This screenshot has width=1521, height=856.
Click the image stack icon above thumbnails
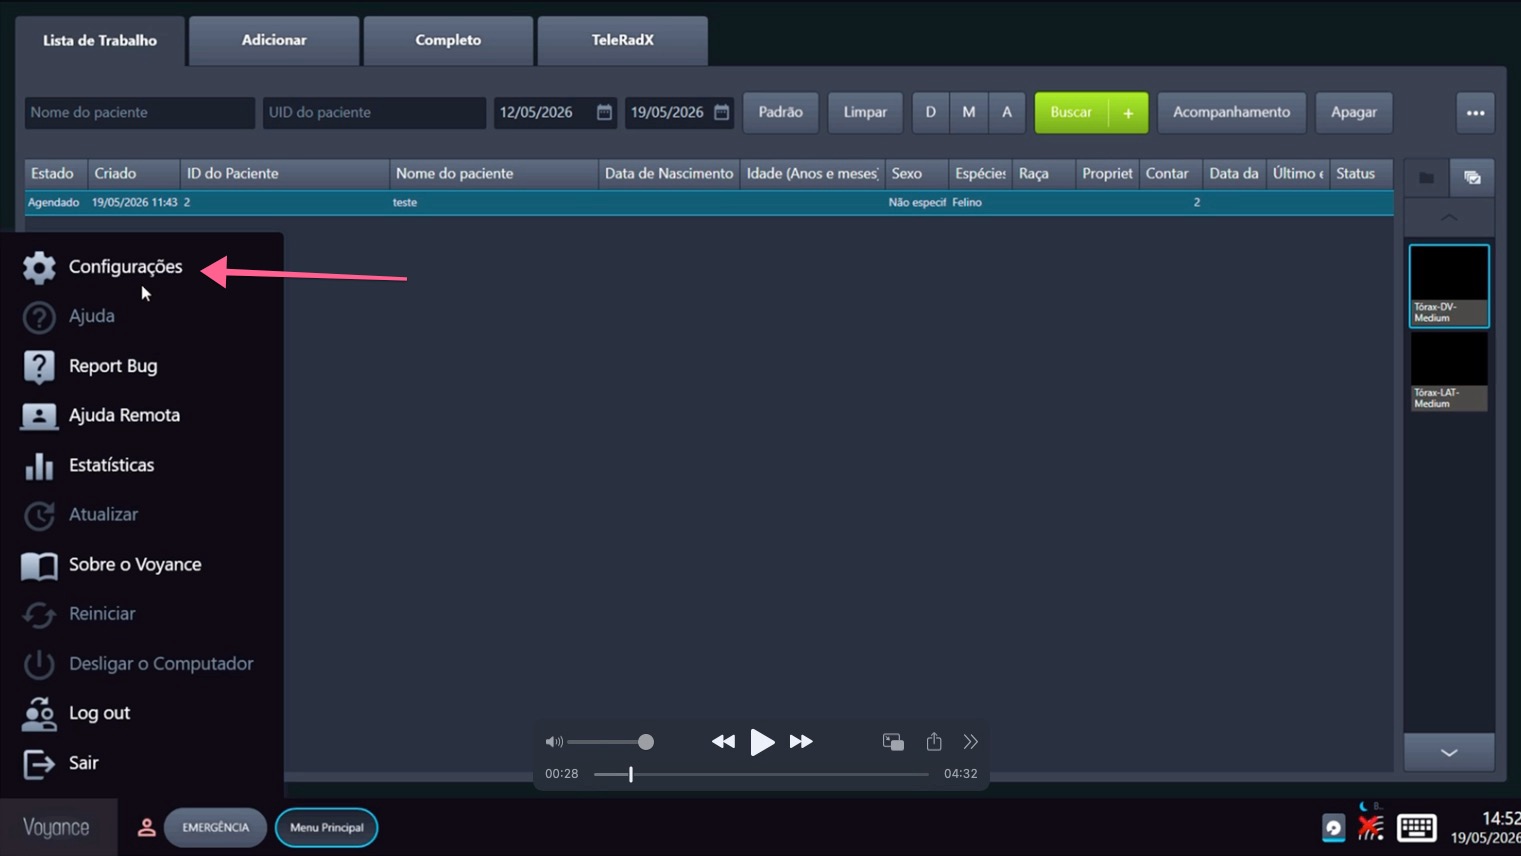click(x=1472, y=178)
